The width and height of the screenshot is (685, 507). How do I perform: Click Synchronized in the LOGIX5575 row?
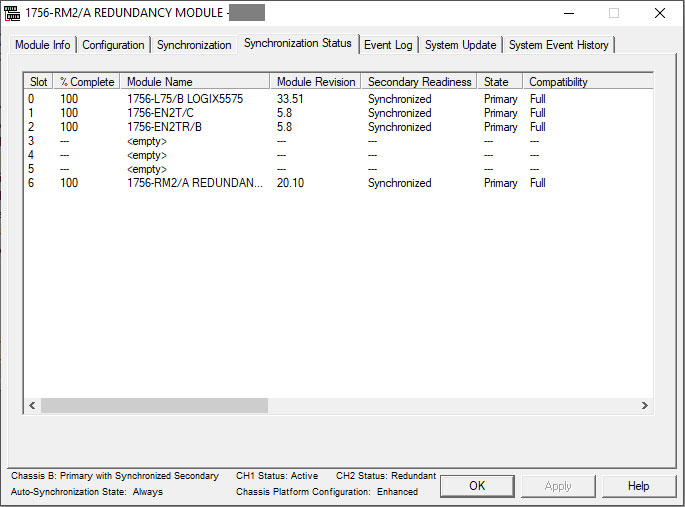pos(399,99)
